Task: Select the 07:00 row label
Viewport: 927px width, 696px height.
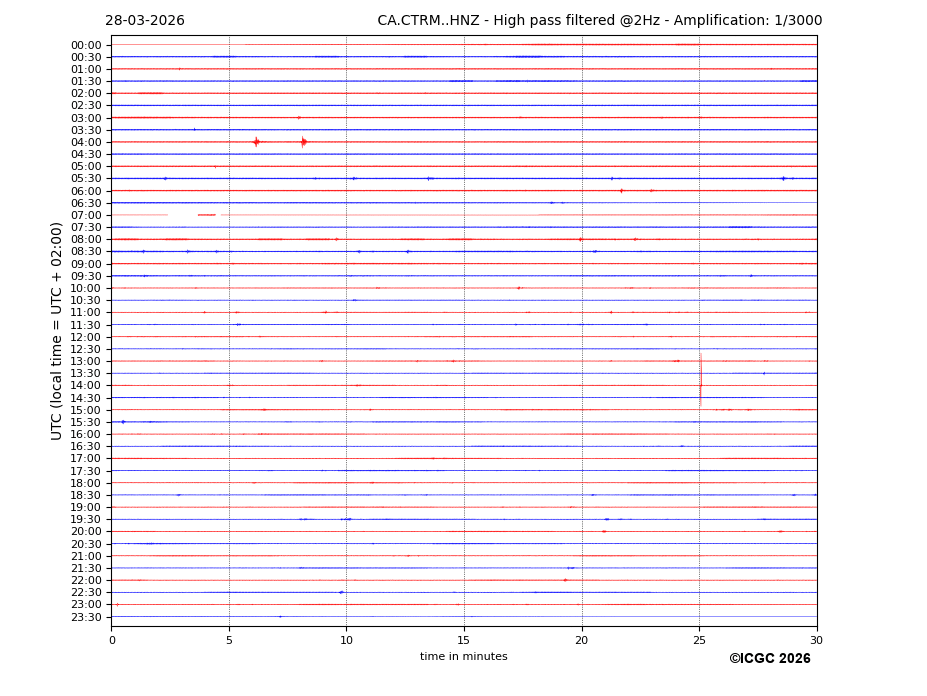Action: pos(86,215)
